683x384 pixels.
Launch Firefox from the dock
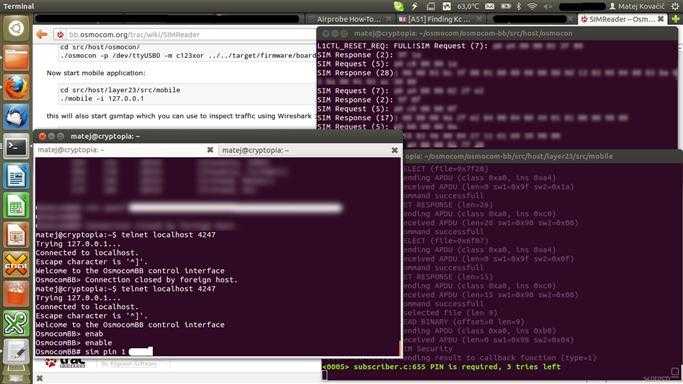(16, 87)
